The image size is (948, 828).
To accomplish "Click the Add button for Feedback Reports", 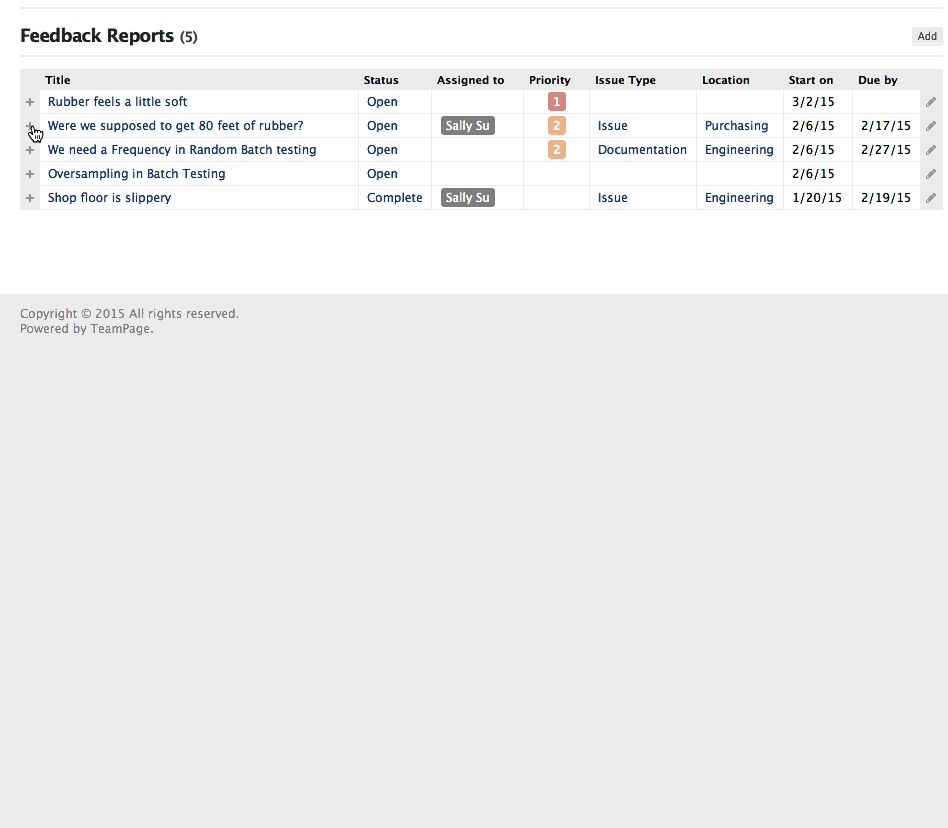I will tap(927, 36).
